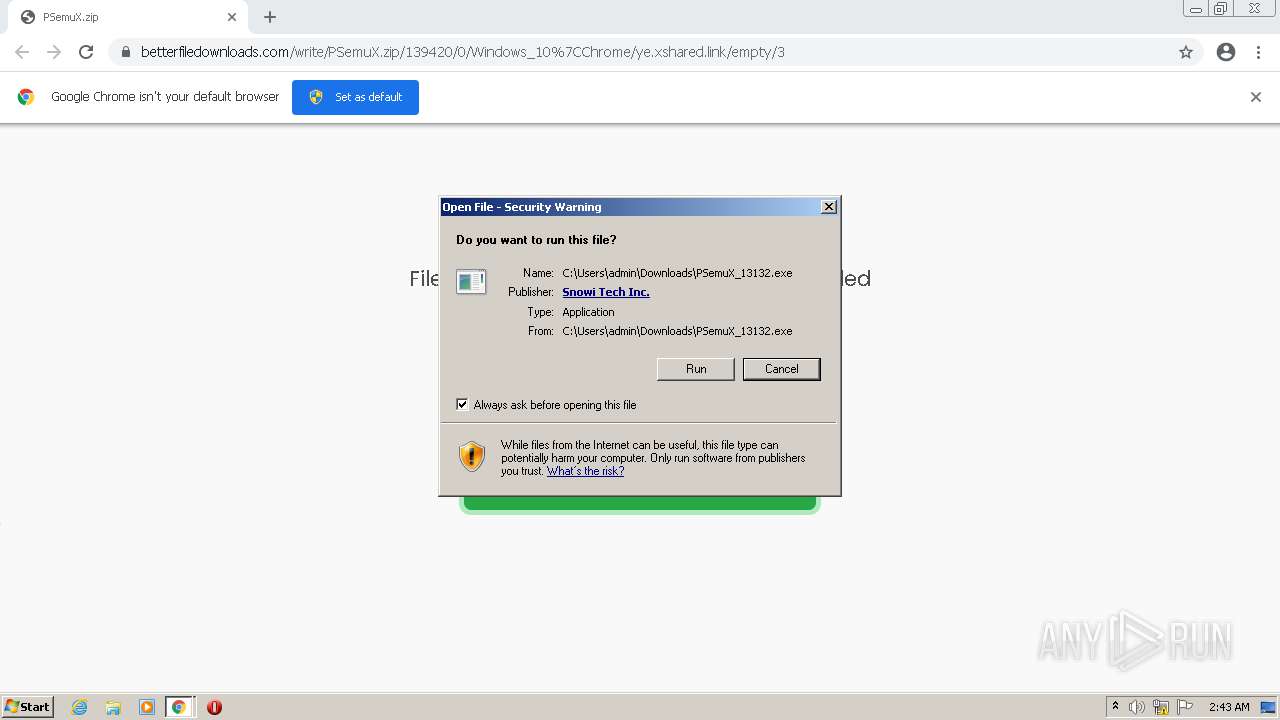Select the PSemuX.zip tab
The height and width of the screenshot is (720, 1280).
point(128,17)
